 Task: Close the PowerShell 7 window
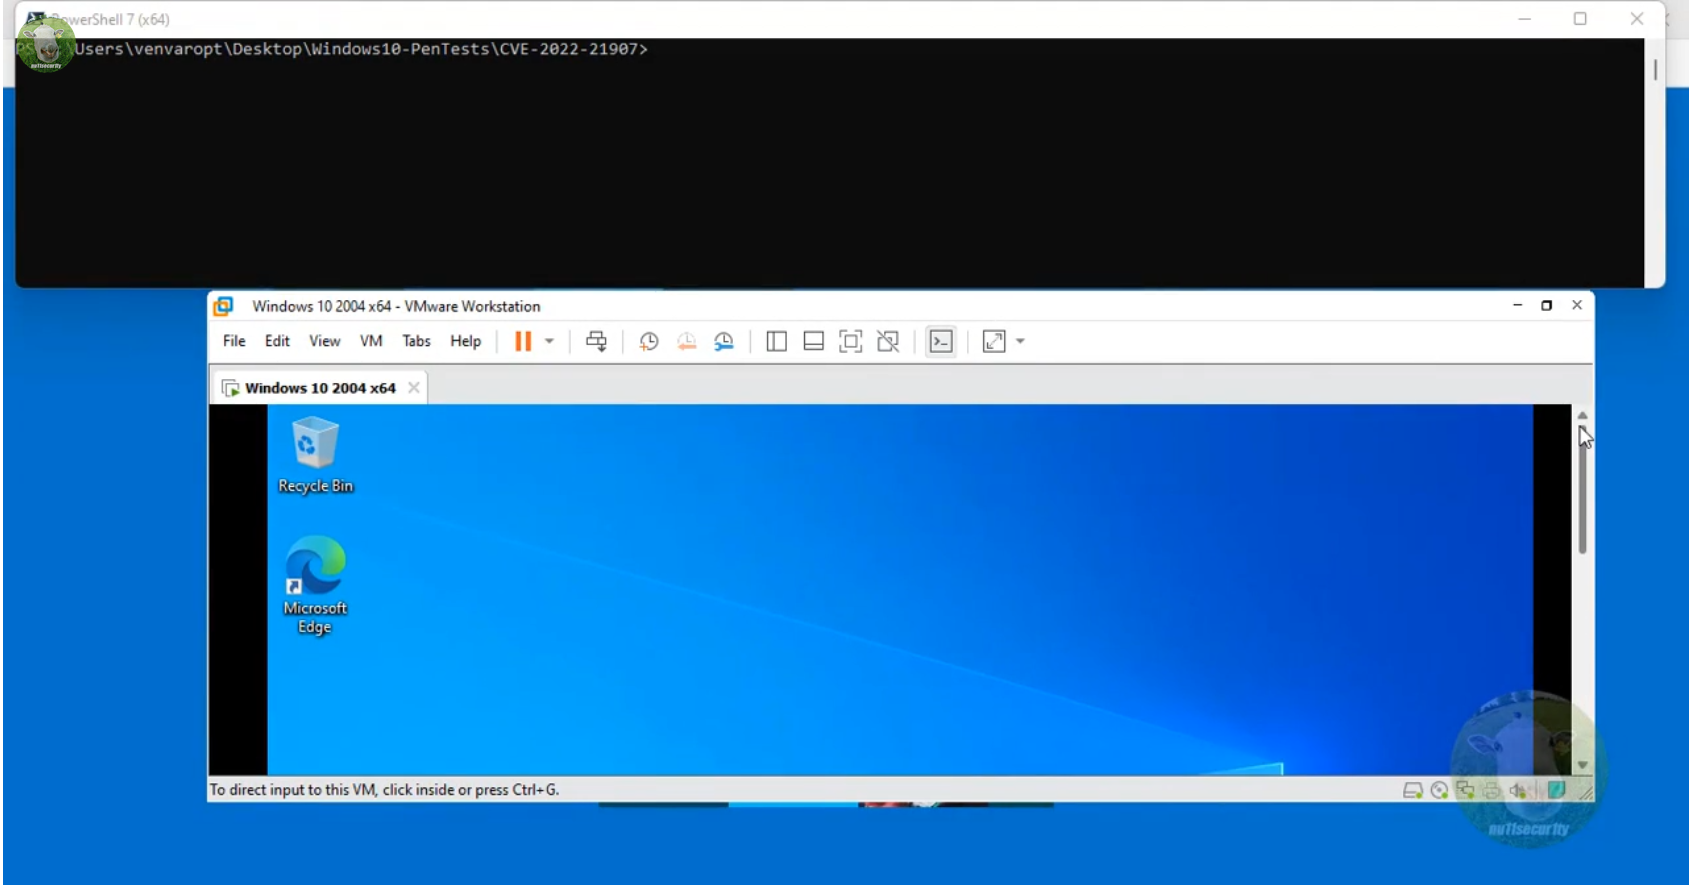1636,18
